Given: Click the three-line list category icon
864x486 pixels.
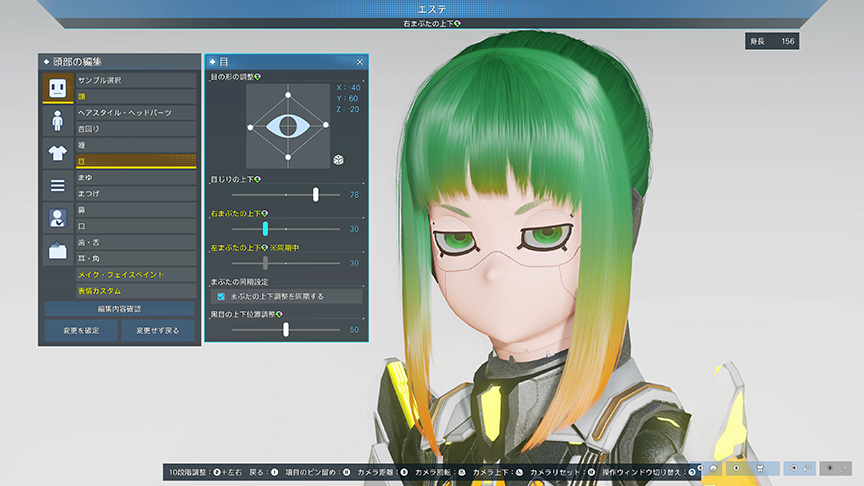Looking at the screenshot, I should (57, 185).
